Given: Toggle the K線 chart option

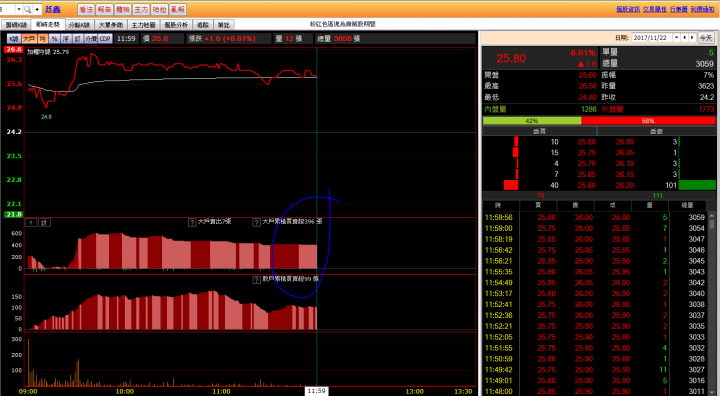Looking at the screenshot, I should pos(14,39).
